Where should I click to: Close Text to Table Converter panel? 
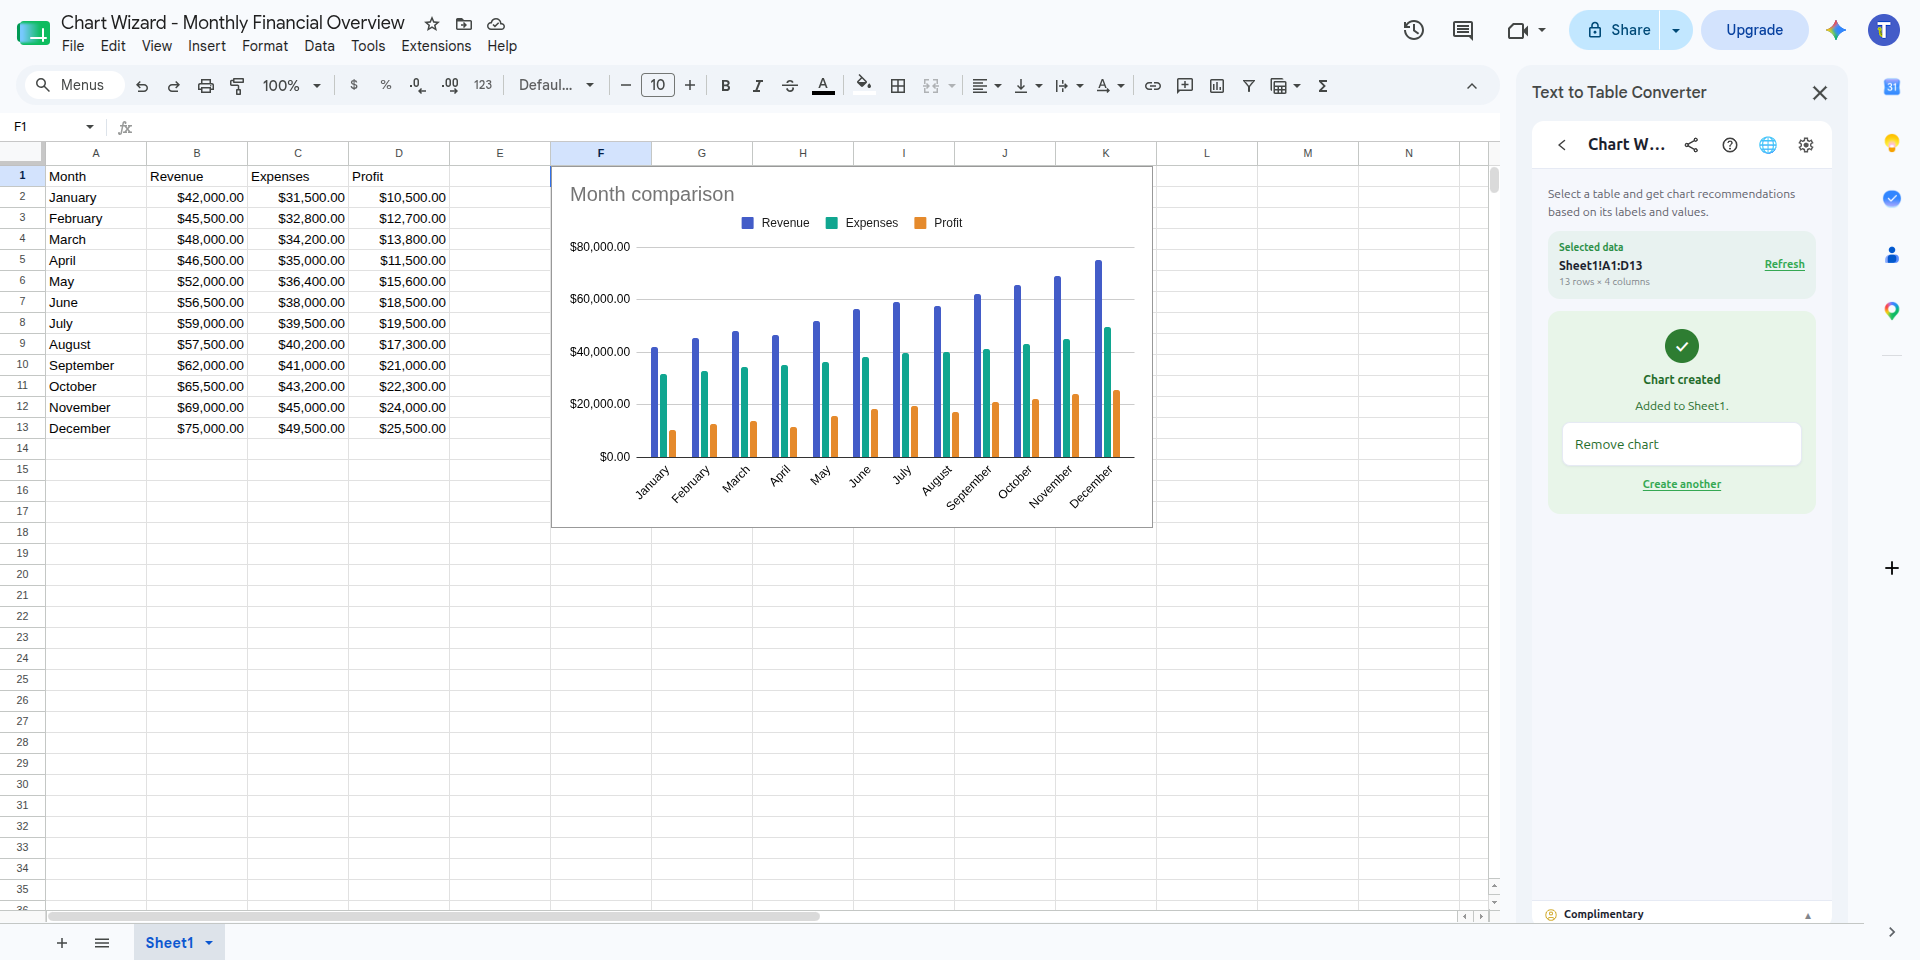click(1820, 93)
